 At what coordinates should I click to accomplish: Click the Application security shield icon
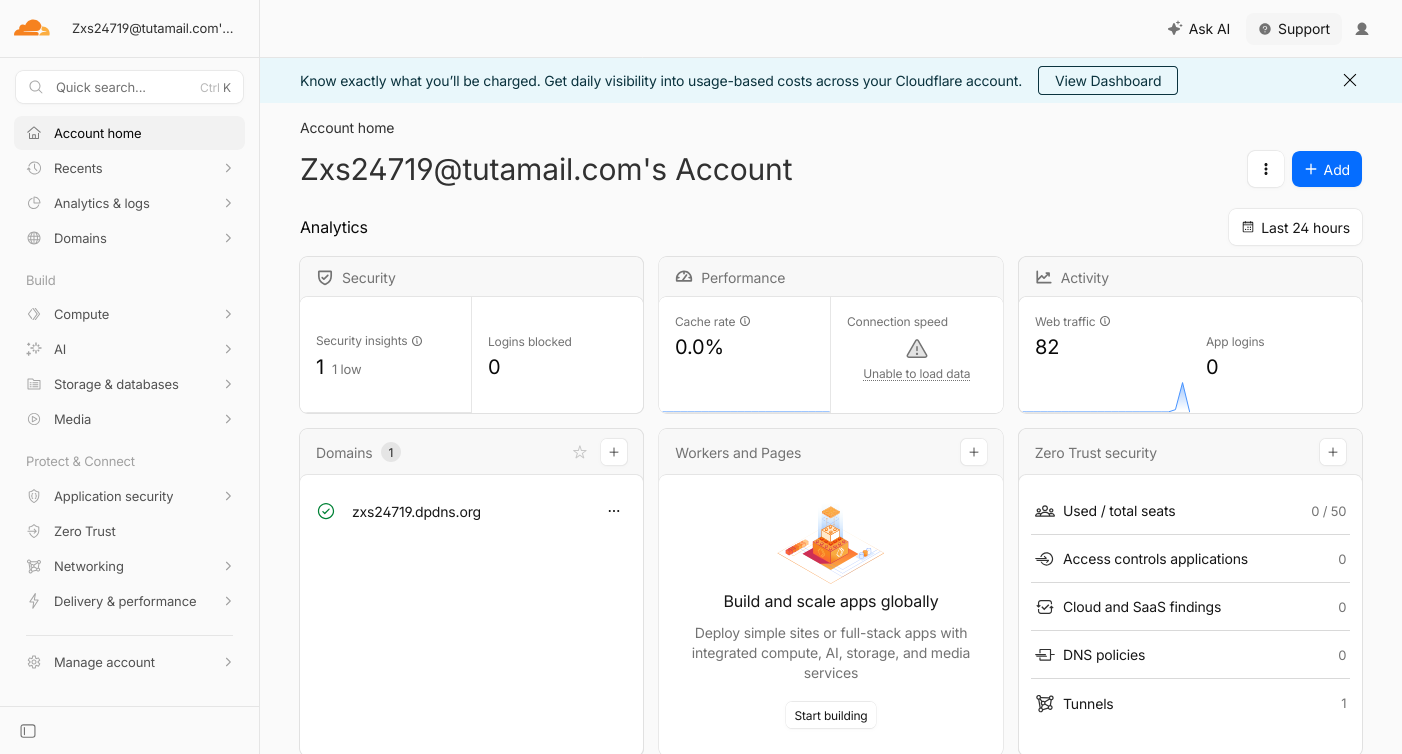[34, 496]
